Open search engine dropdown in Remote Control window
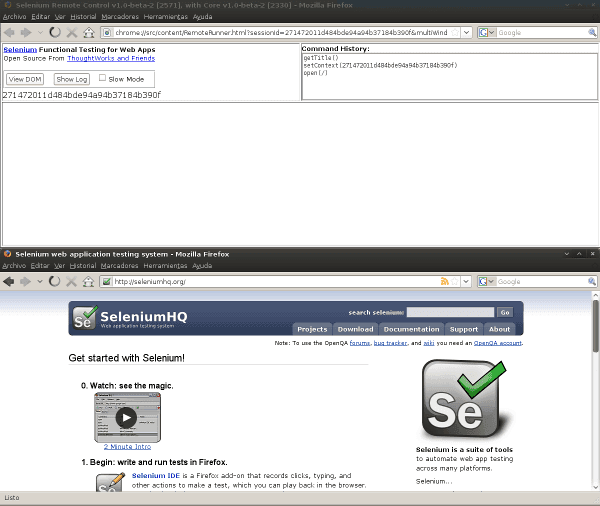The width and height of the screenshot is (600, 506). tap(488, 33)
